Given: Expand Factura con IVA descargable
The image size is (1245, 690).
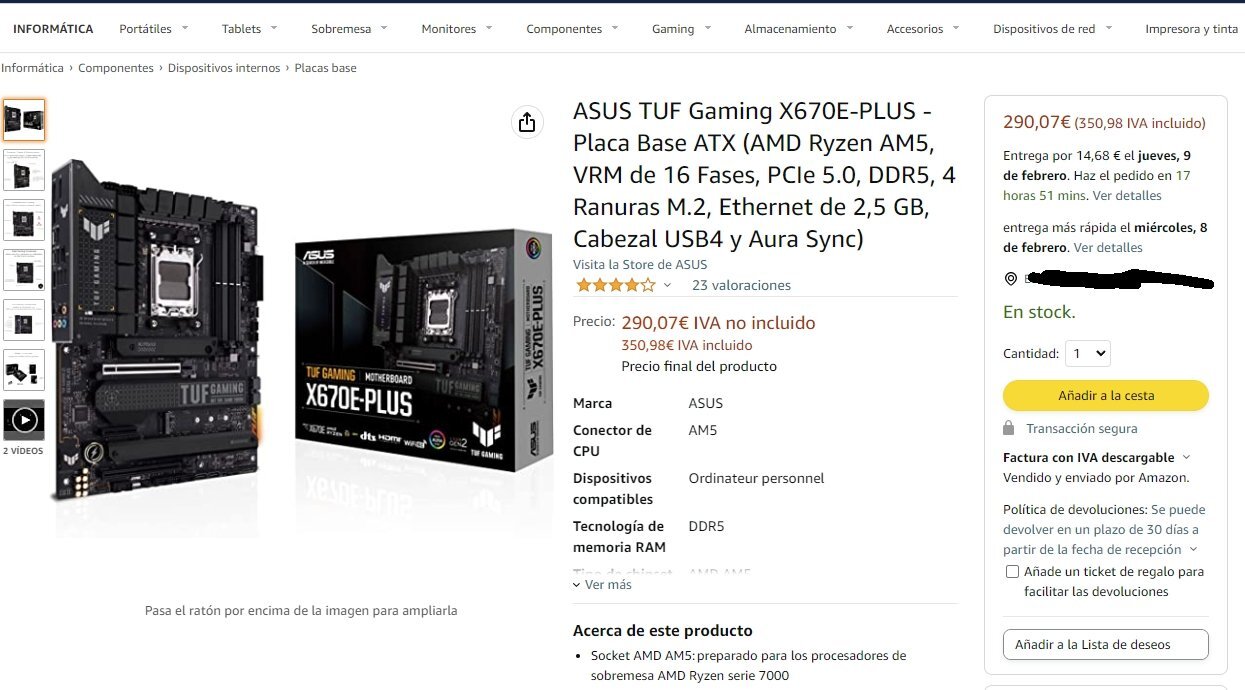Looking at the screenshot, I should coord(1096,457).
